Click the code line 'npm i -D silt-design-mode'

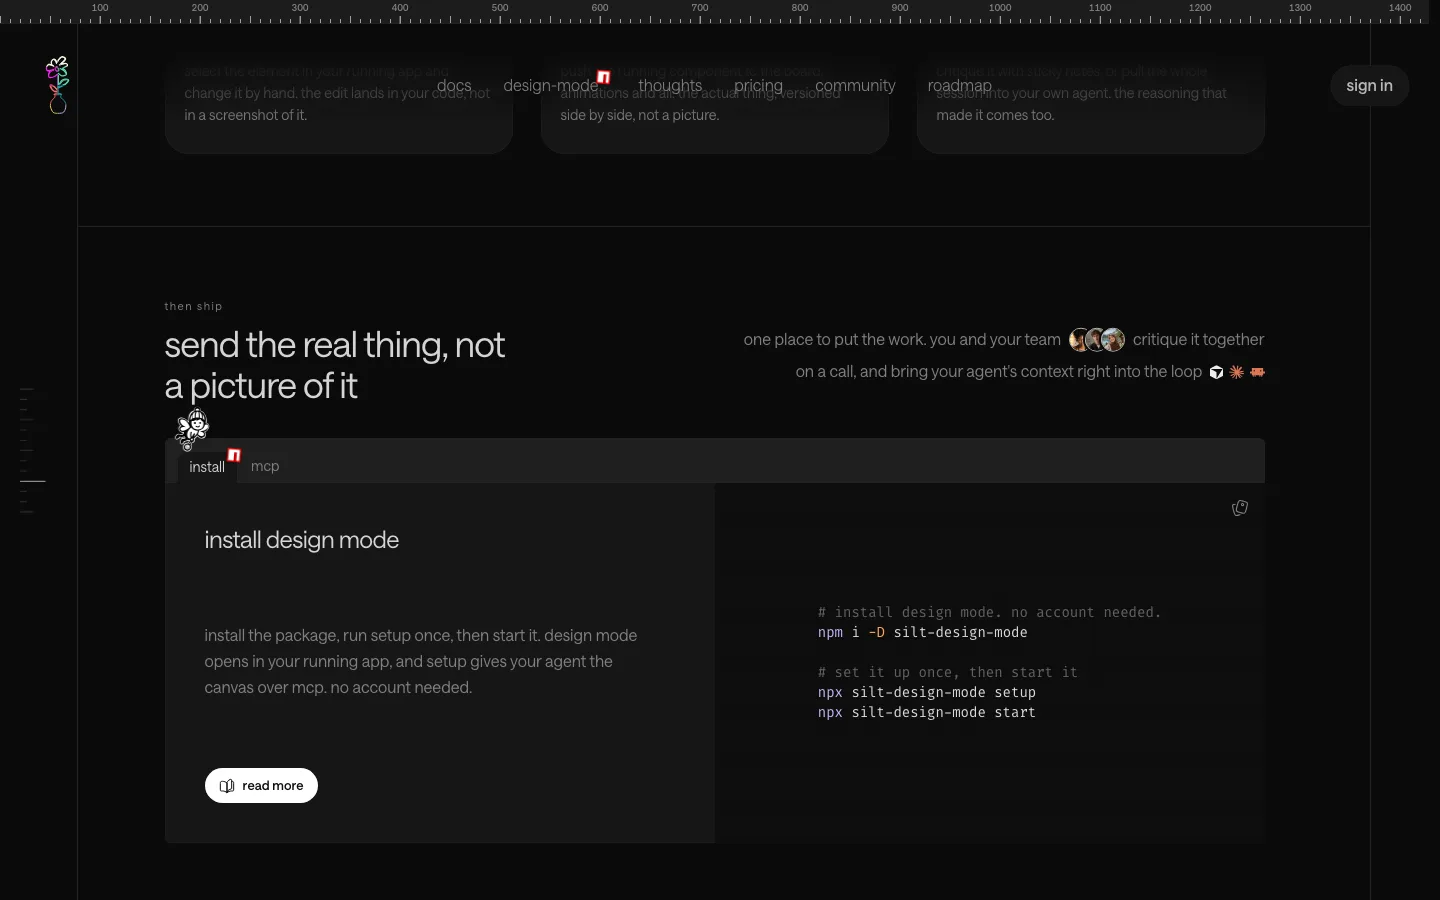(x=923, y=632)
